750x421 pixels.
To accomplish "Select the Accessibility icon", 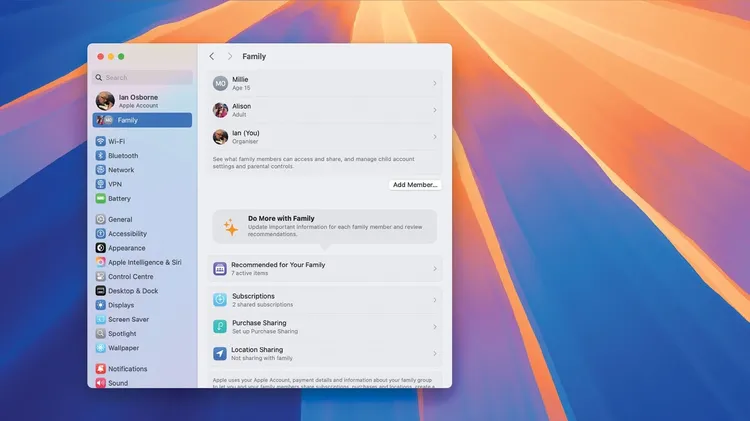I will (x=100, y=233).
